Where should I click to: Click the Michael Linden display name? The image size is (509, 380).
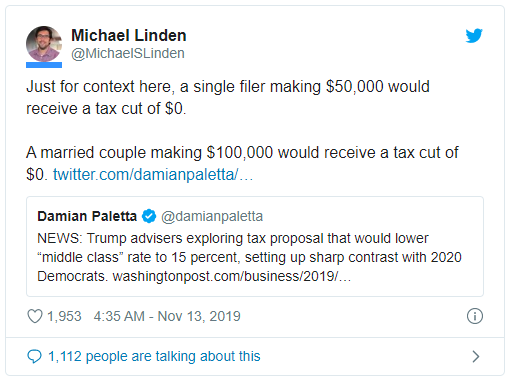pos(129,35)
